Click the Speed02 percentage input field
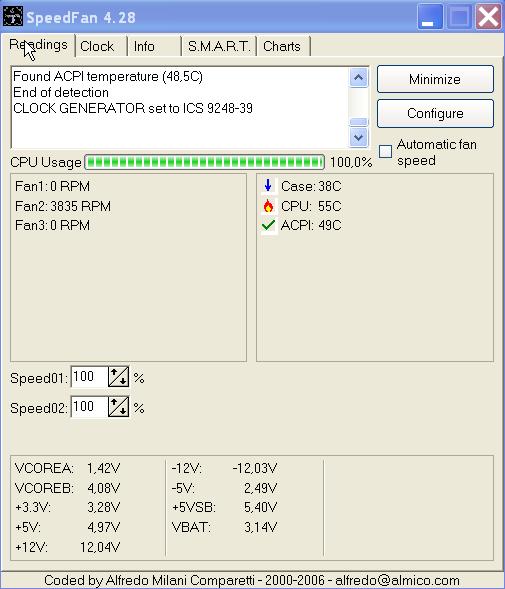 pos(89,407)
